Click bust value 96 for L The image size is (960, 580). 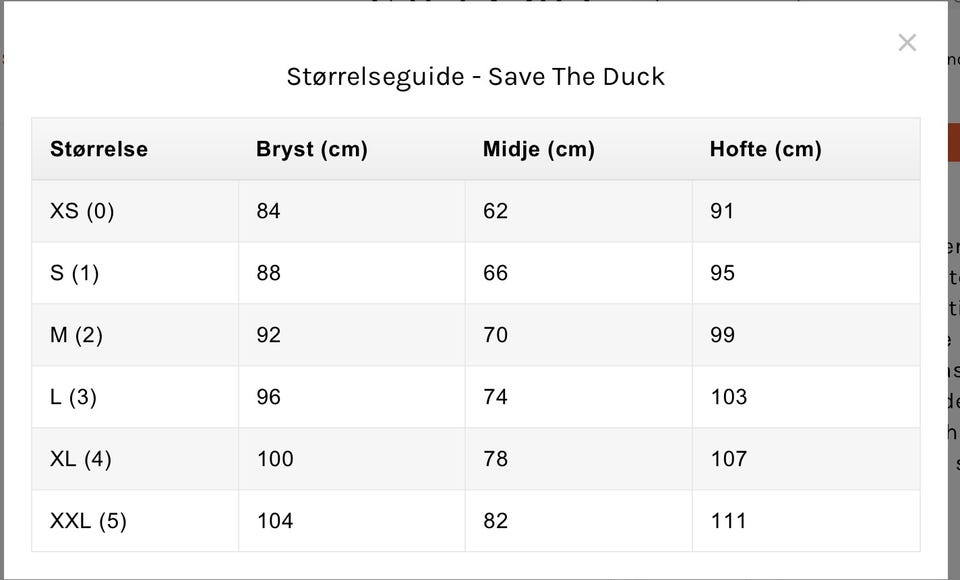[x=268, y=397]
